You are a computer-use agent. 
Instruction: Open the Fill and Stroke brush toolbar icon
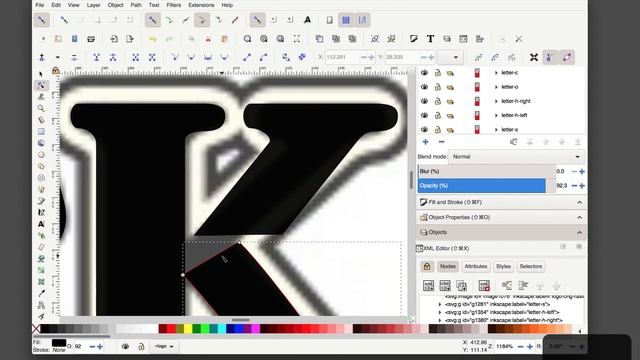(x=413, y=39)
